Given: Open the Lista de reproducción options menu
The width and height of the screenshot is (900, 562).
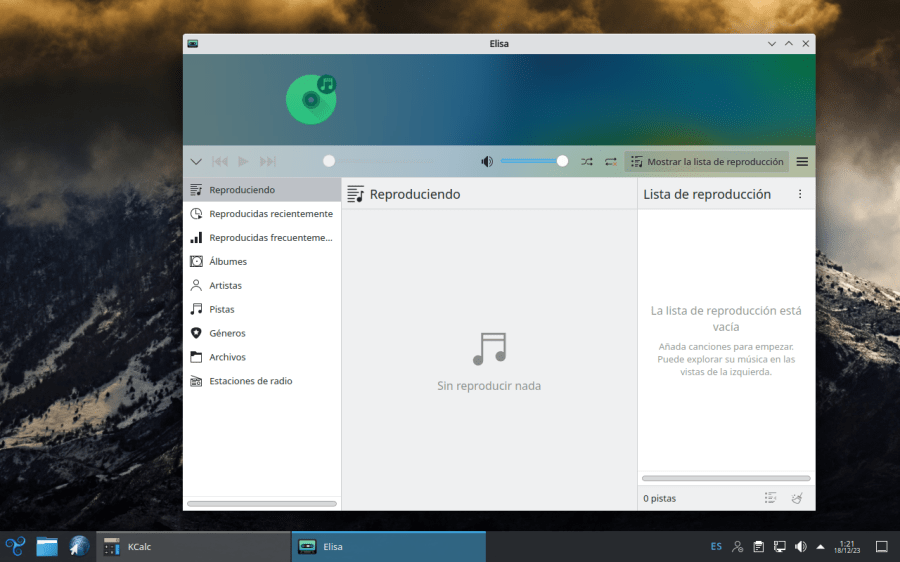Looking at the screenshot, I should coord(799,194).
